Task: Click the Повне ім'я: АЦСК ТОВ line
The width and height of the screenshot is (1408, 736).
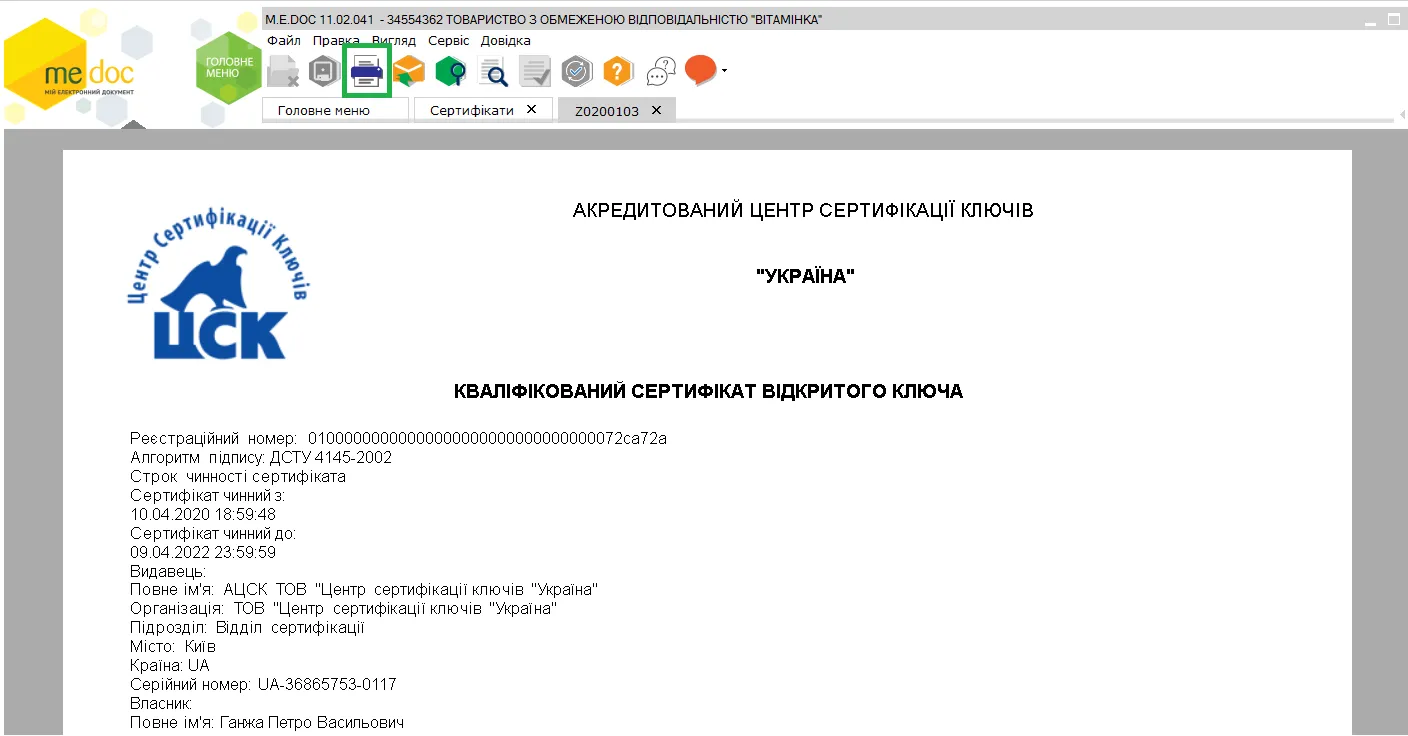Action: tap(364, 590)
